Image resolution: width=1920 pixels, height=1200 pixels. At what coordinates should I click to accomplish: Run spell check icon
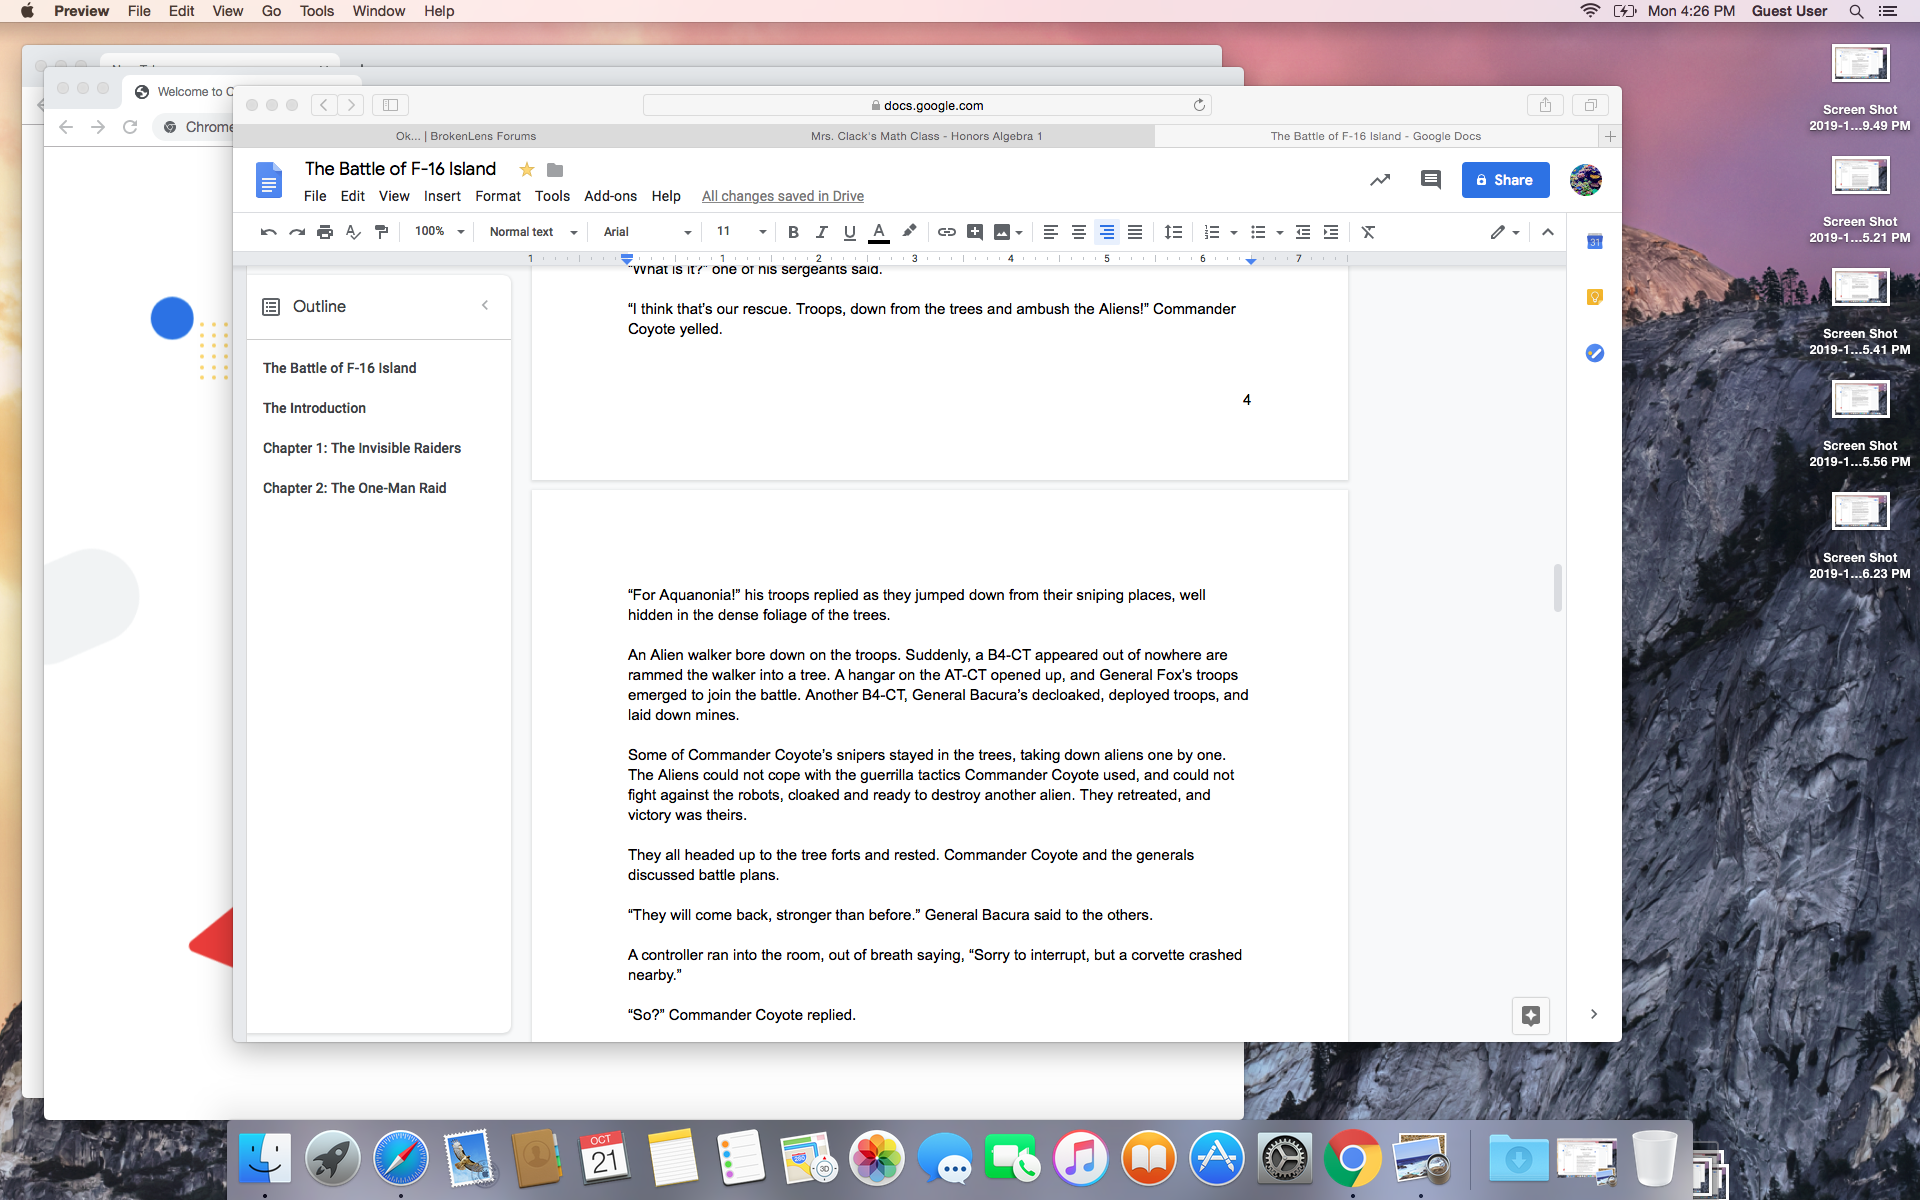click(353, 232)
